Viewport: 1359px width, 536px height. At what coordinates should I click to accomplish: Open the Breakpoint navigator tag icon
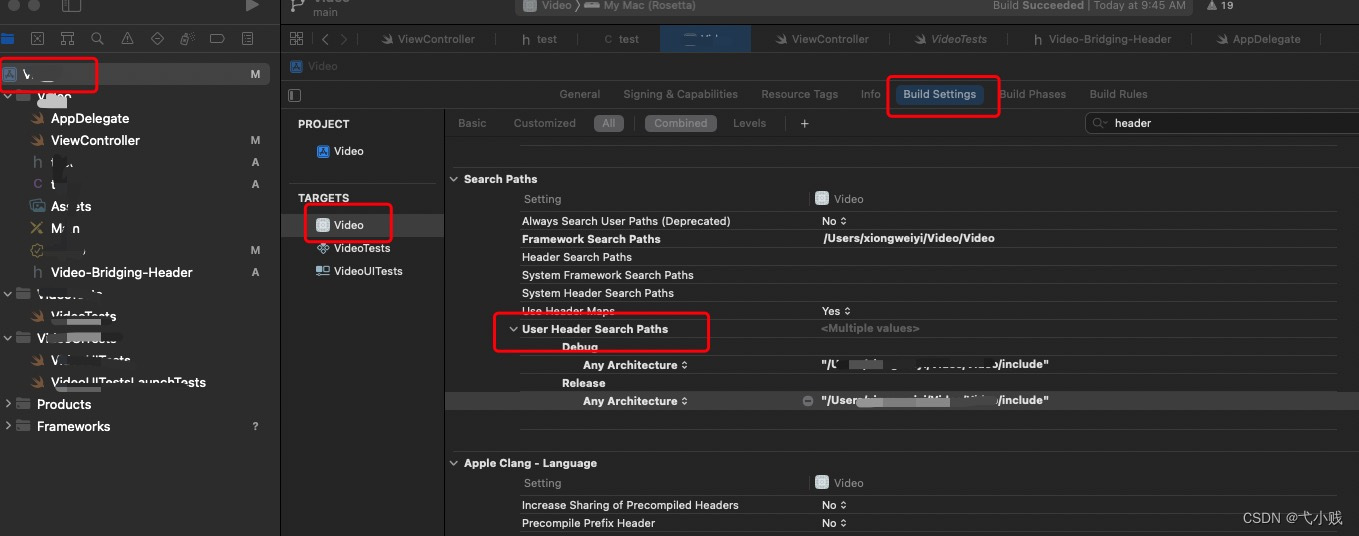[x=217, y=39]
